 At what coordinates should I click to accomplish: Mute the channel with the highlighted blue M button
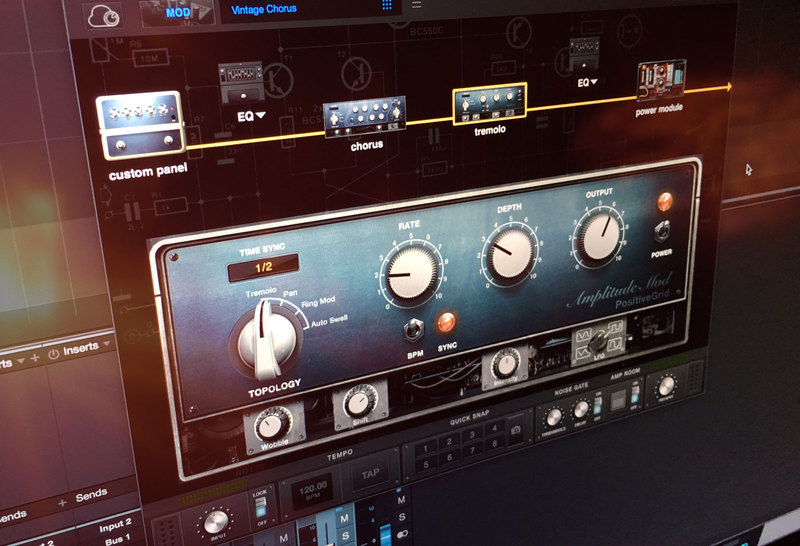click(x=344, y=518)
